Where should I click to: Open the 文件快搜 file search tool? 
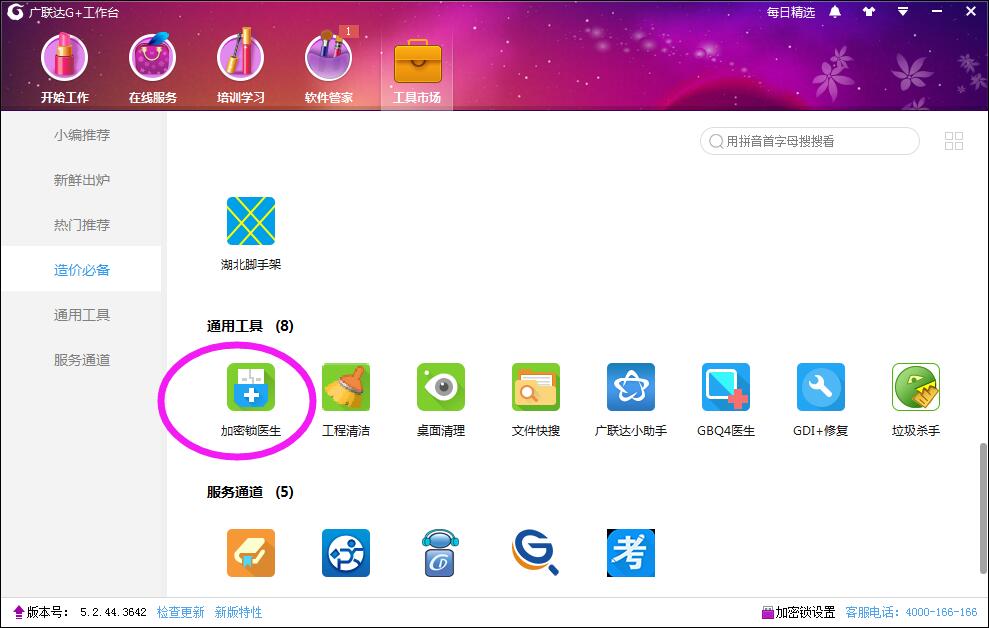point(535,387)
